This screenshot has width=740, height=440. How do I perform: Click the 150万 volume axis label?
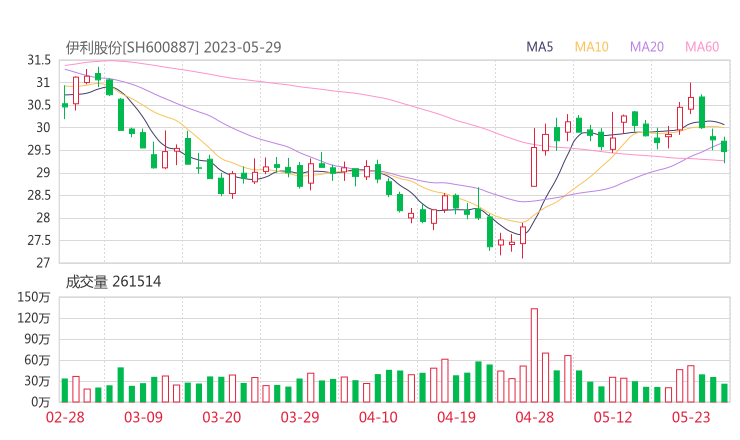34,297
